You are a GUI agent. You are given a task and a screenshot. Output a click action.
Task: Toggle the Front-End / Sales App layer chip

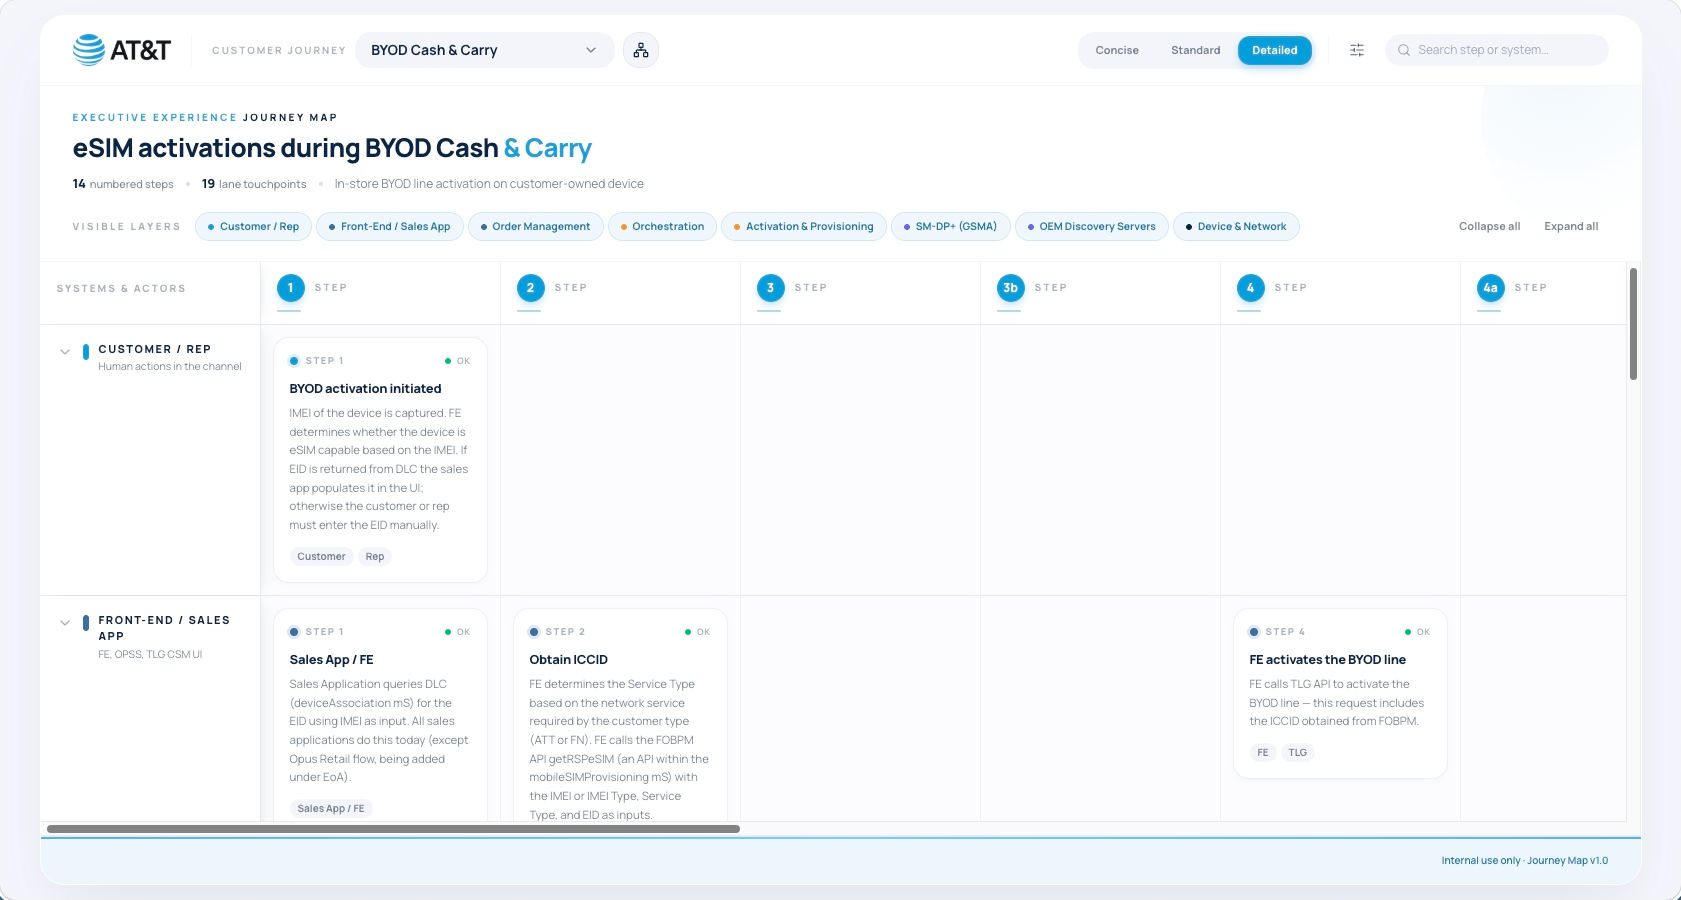point(390,227)
